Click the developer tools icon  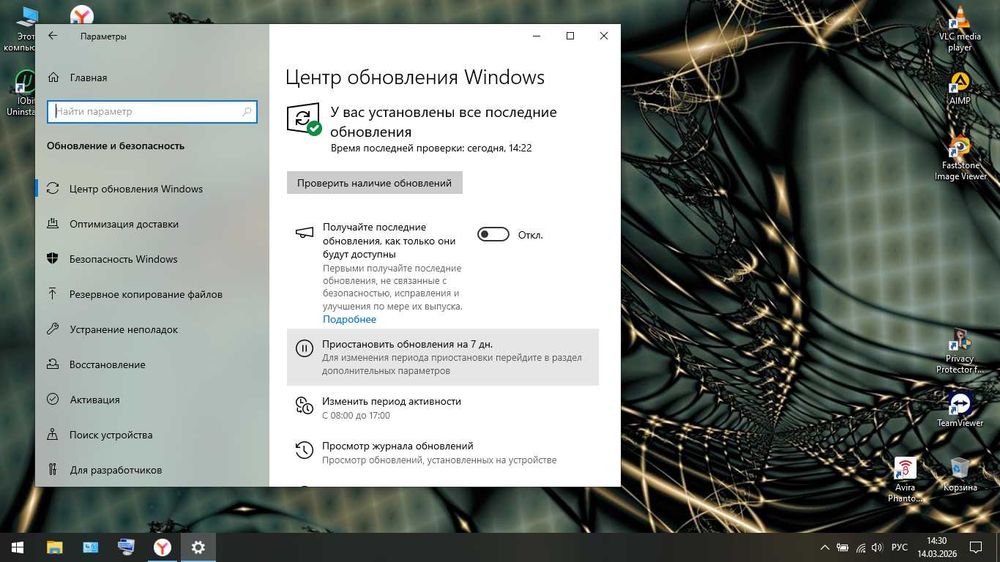[x=52, y=470]
